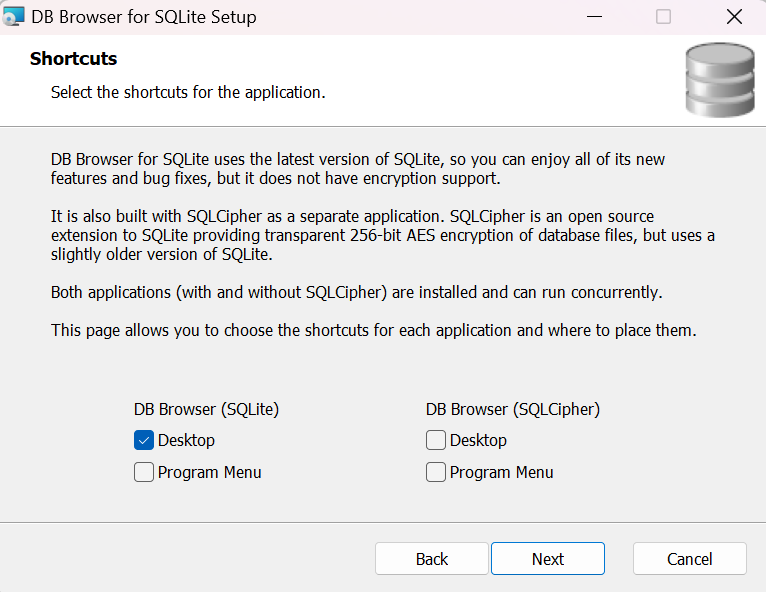The image size is (766, 592).
Task: Enable Program Menu shortcut for DB Browser (SQLite)
Action: 144,472
